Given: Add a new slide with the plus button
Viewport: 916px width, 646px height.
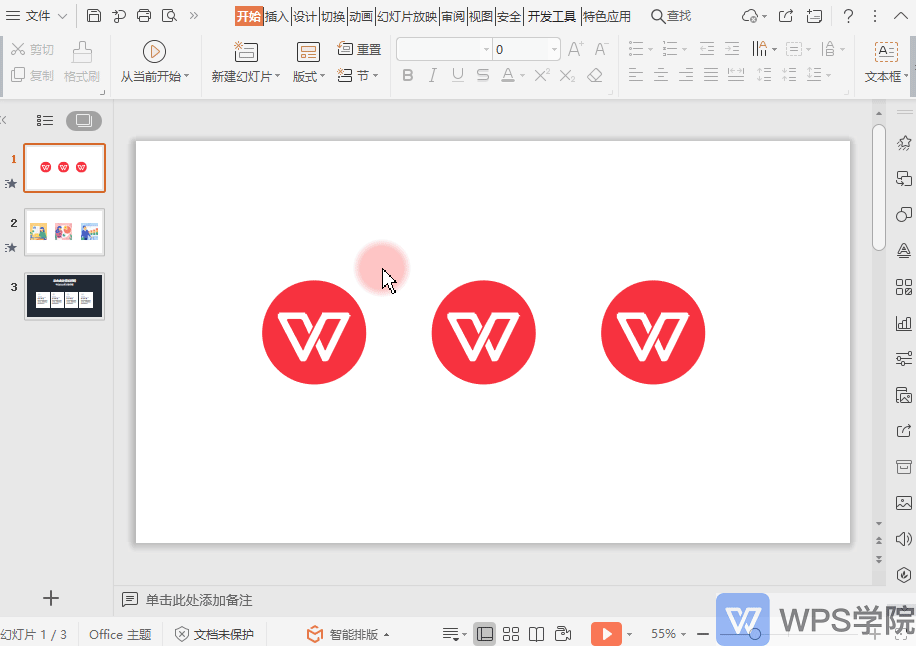Looking at the screenshot, I should 51,598.
